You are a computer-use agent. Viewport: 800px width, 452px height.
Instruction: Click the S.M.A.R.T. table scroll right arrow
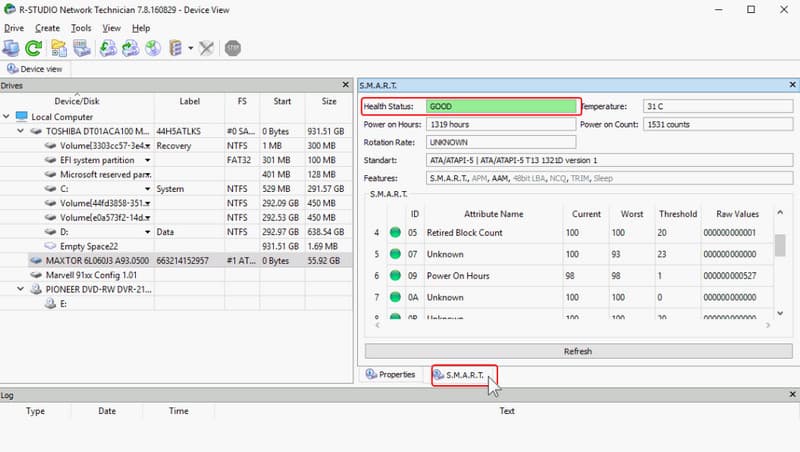pyautogui.click(x=767, y=325)
